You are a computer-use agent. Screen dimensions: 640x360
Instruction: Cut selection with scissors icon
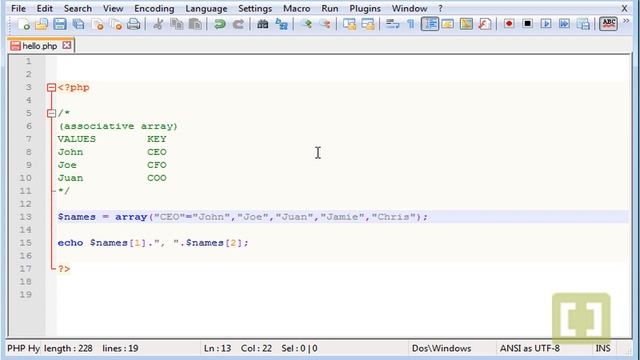tap(158, 24)
